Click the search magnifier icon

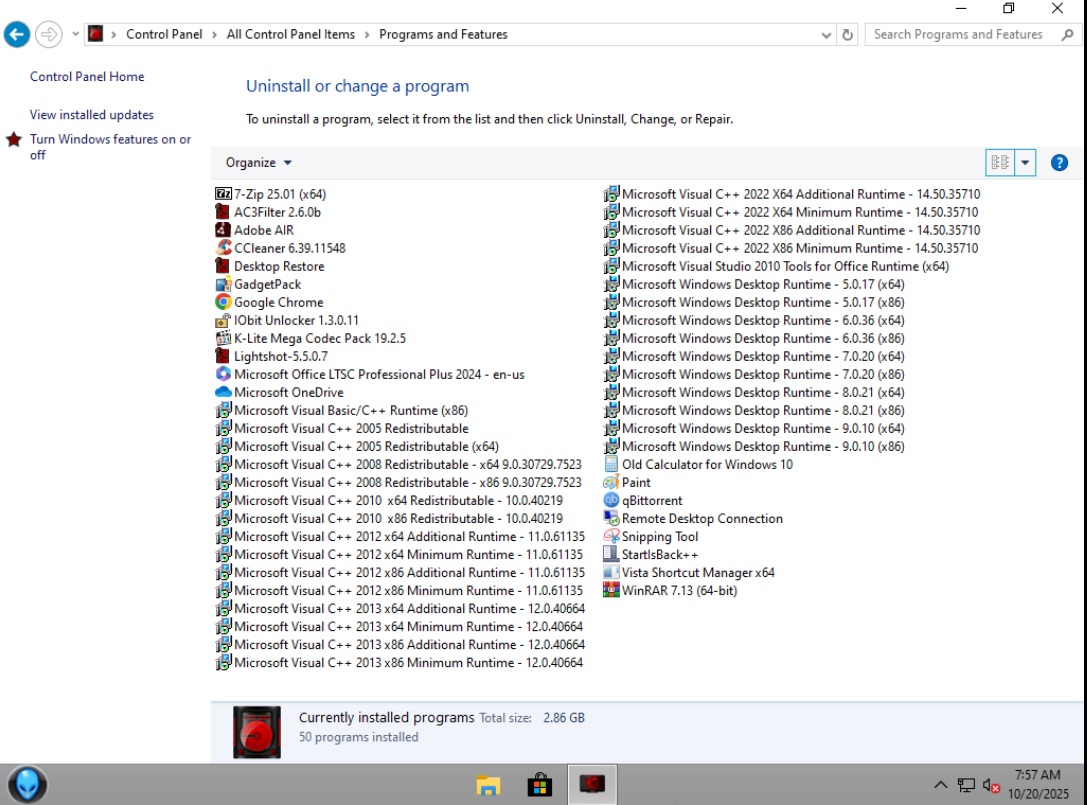pyautogui.click(x=1067, y=35)
